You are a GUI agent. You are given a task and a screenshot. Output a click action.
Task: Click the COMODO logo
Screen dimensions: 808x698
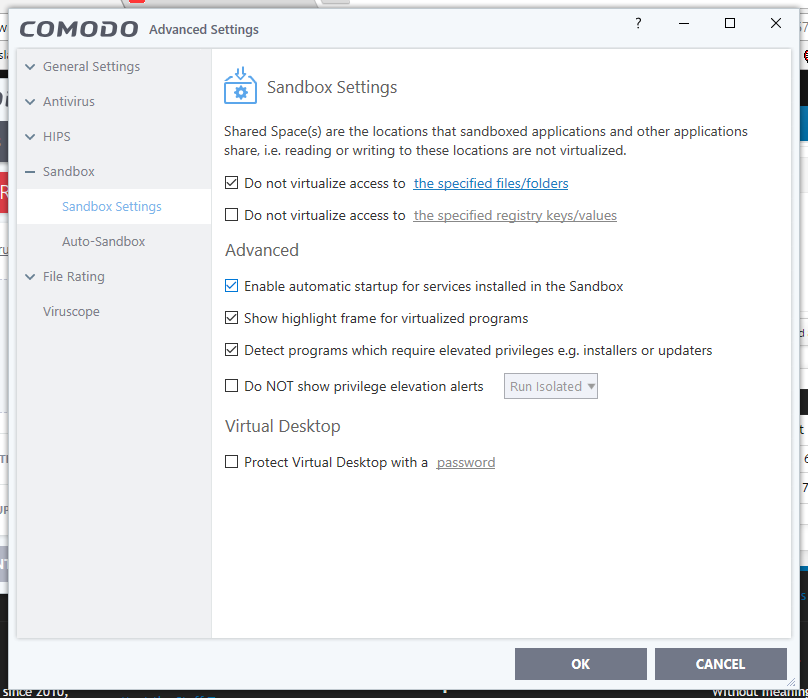(x=79, y=29)
